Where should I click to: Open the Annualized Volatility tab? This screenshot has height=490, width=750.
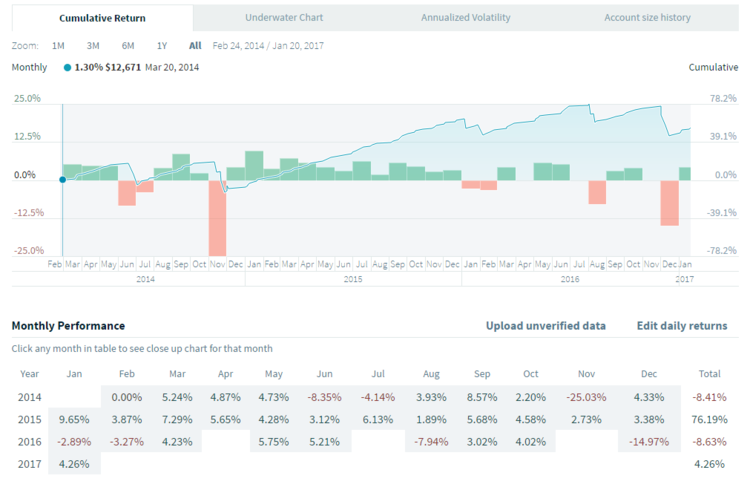click(x=466, y=18)
